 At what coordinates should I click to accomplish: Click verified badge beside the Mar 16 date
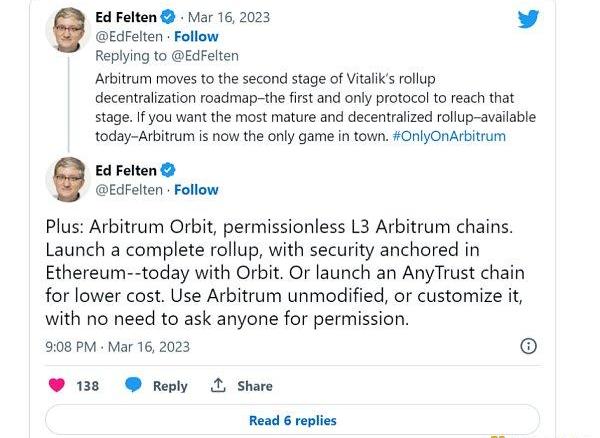click(x=168, y=17)
